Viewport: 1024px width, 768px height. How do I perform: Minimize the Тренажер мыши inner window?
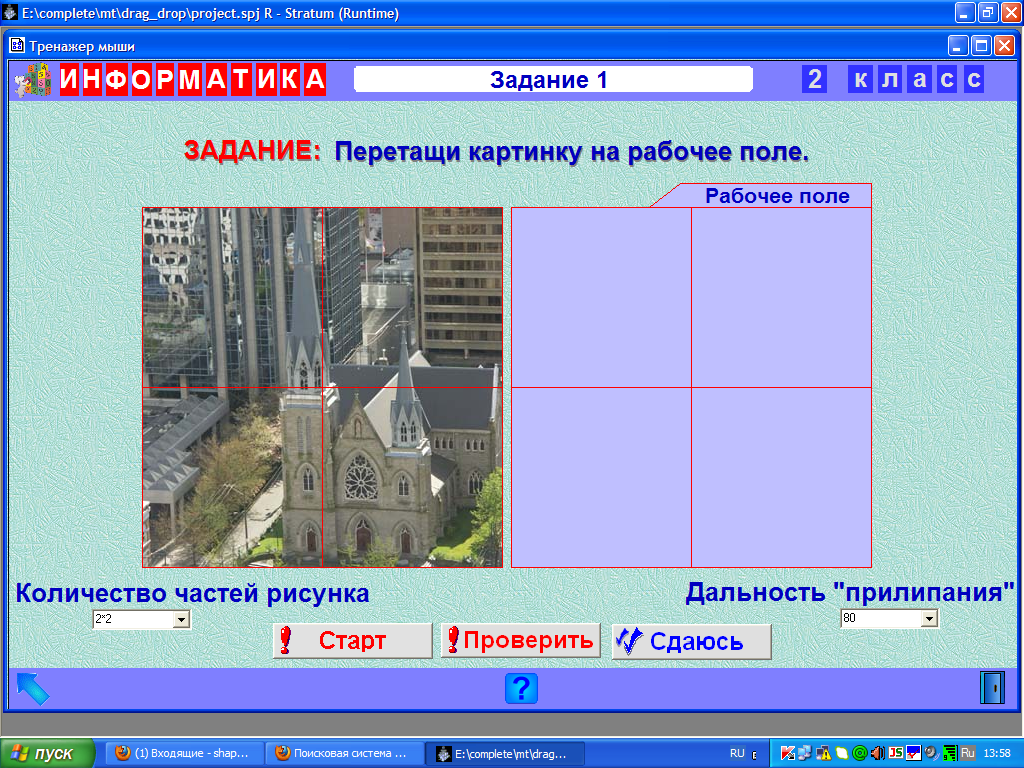click(x=958, y=46)
